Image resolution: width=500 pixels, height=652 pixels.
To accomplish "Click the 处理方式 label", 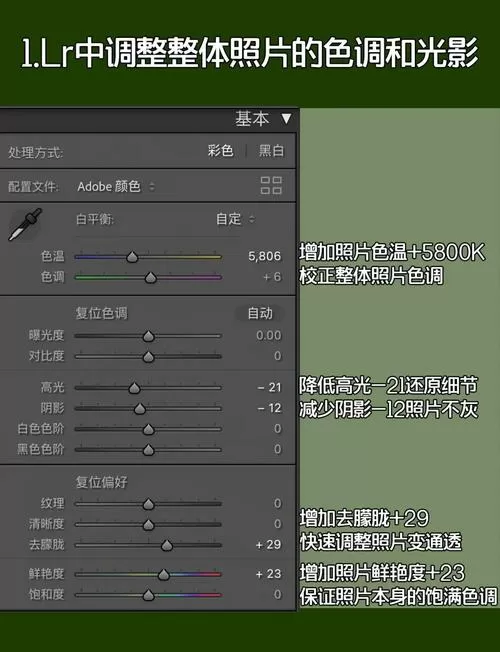I will click(35, 153).
